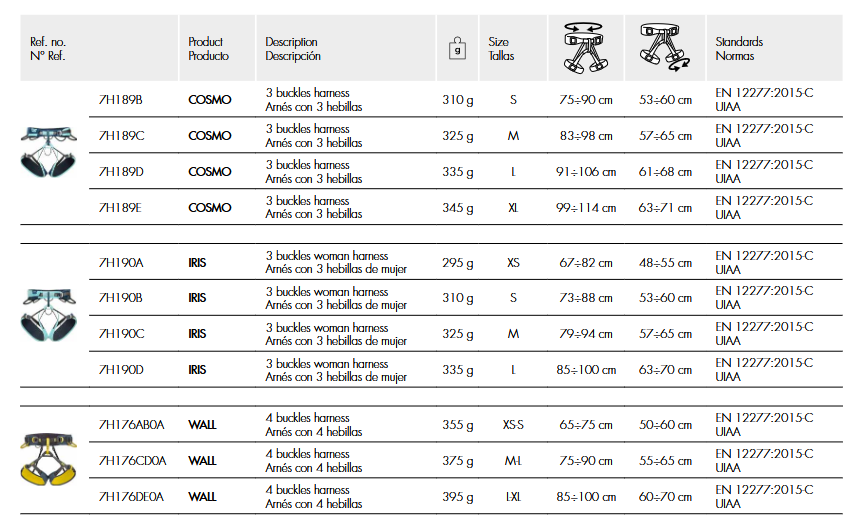Select reference number 7H189D

(x=121, y=172)
